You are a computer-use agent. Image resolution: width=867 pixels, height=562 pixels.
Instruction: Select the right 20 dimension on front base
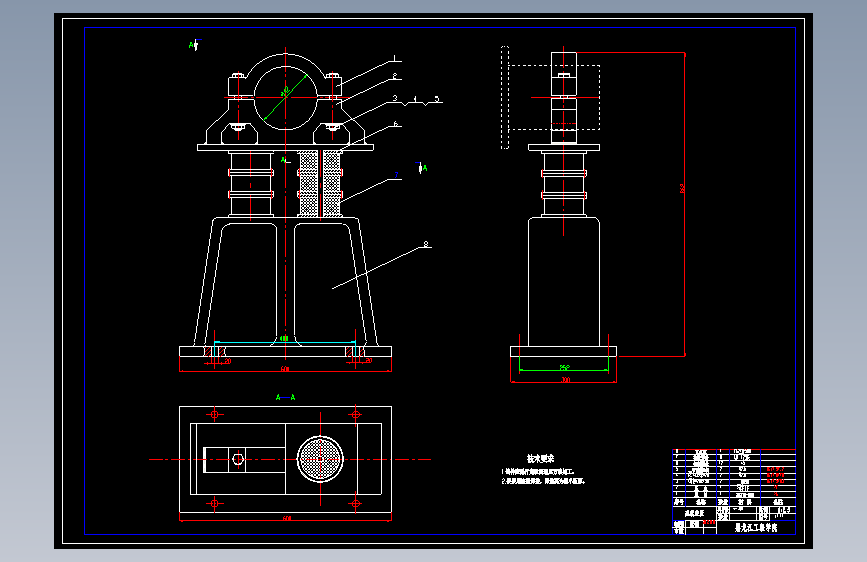point(368,361)
